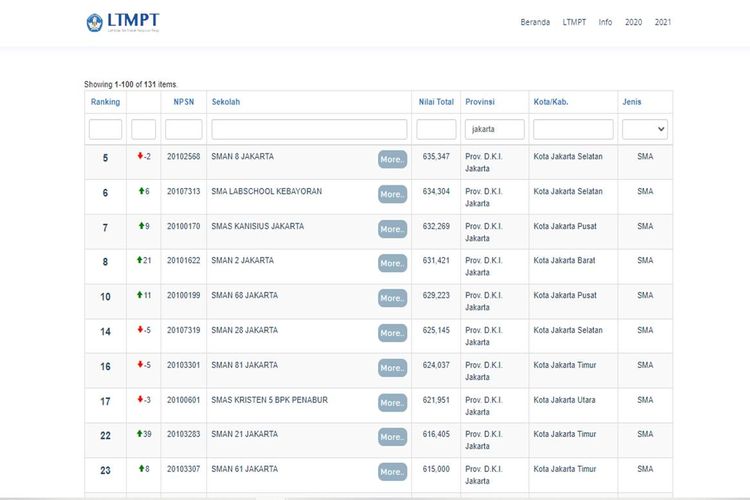Click red down arrow in SMAN 28 Jakarta row
Image resolution: width=750 pixels, height=500 pixels.
140,330
